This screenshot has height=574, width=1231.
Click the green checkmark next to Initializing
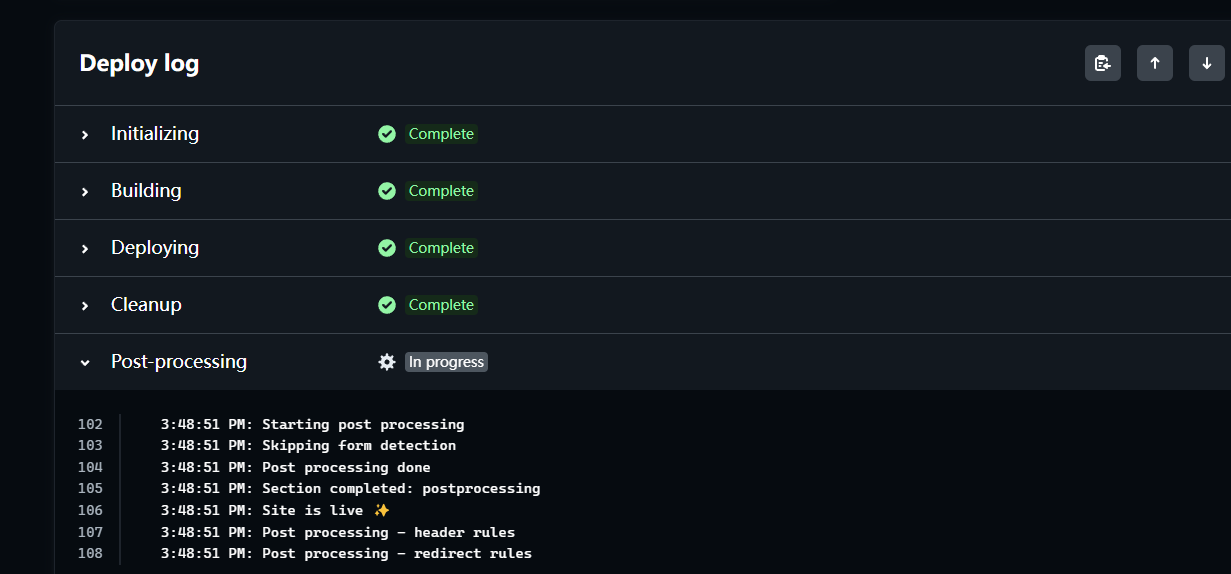(387, 134)
